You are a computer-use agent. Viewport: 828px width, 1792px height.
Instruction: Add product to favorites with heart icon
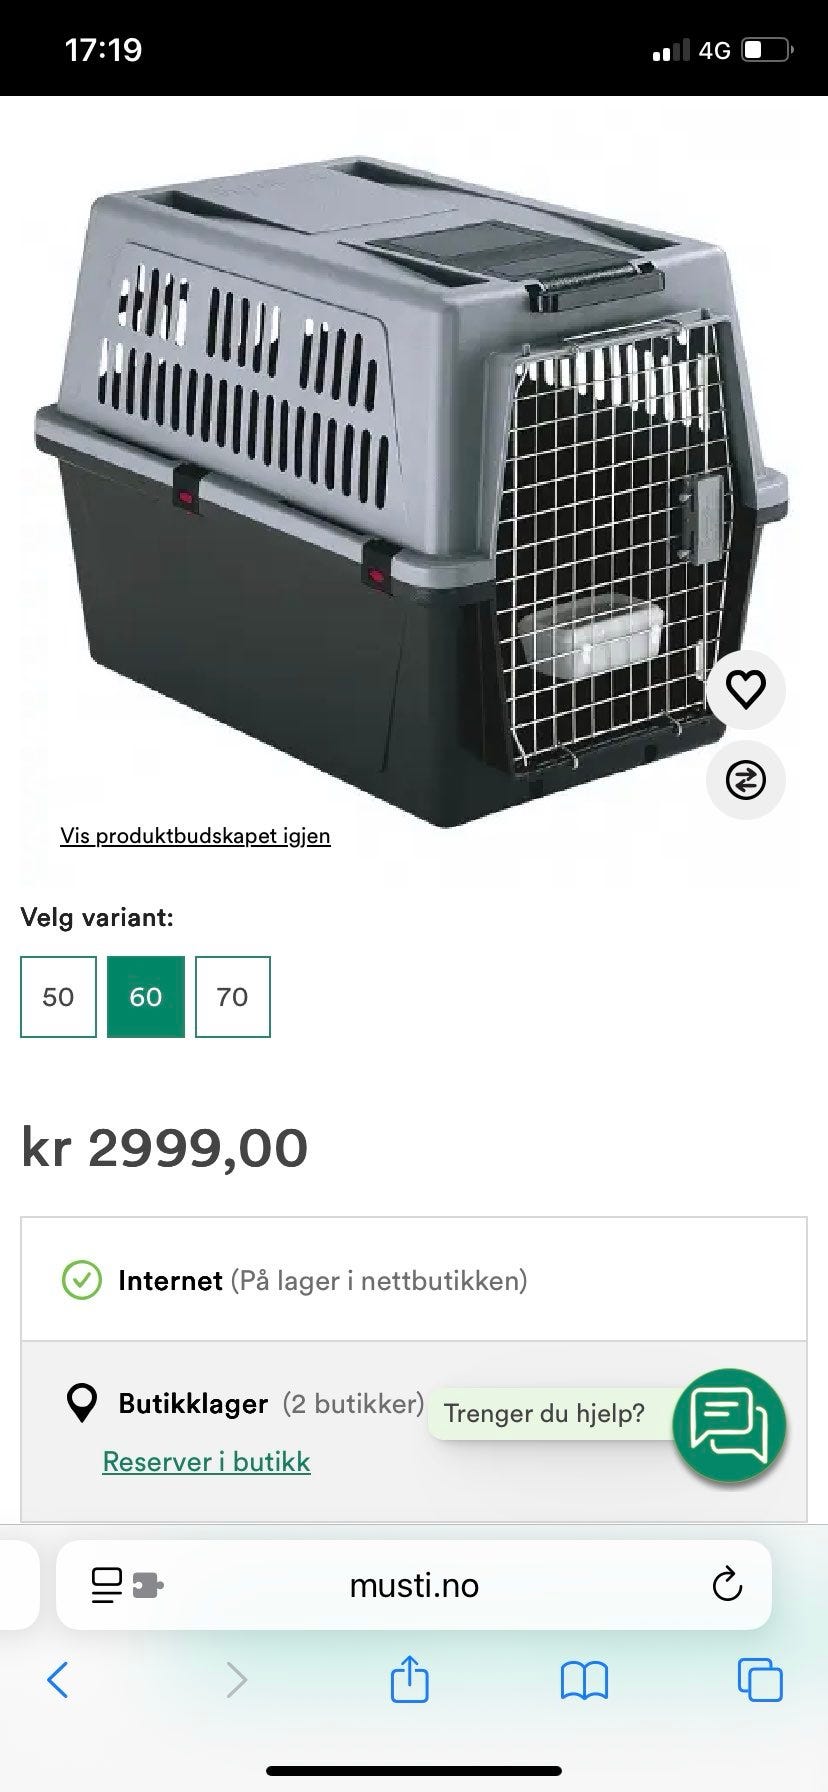tap(745, 689)
